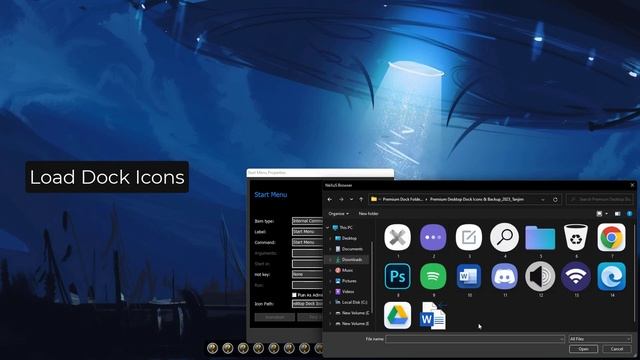Select the blue folder icon file
Screen dimensions: 640x360
click(540, 238)
